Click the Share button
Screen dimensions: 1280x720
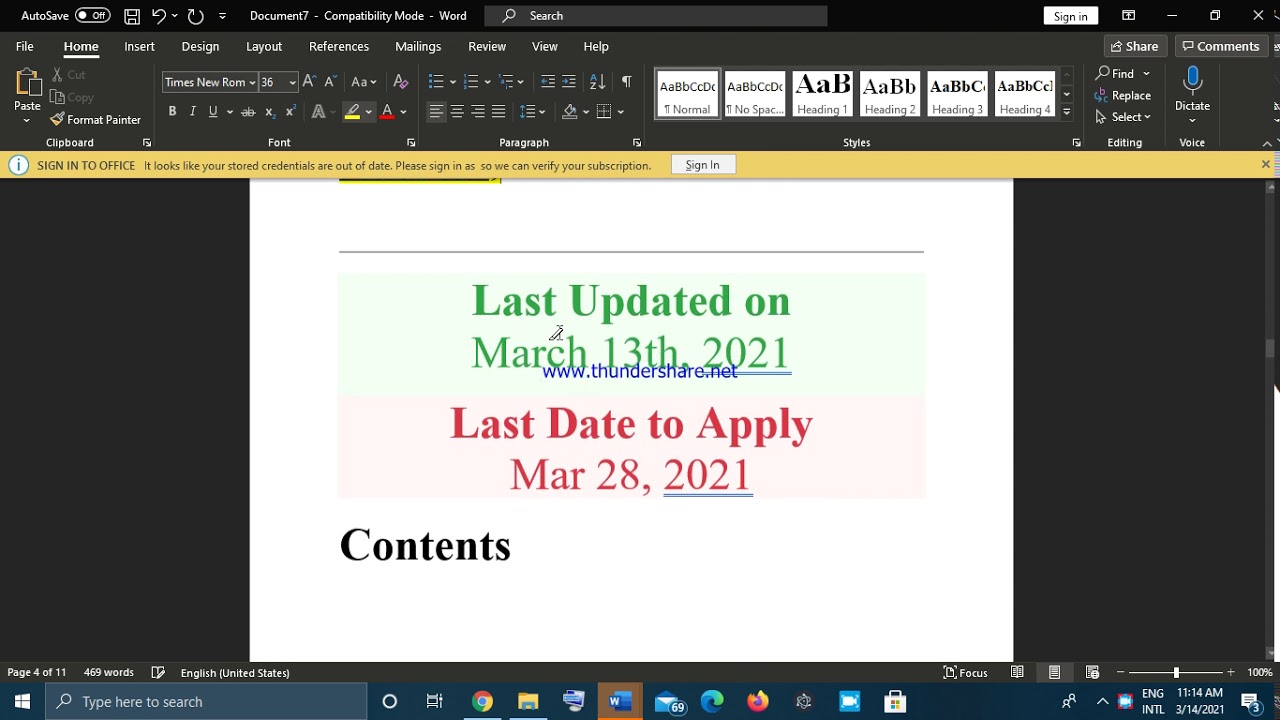1134,46
